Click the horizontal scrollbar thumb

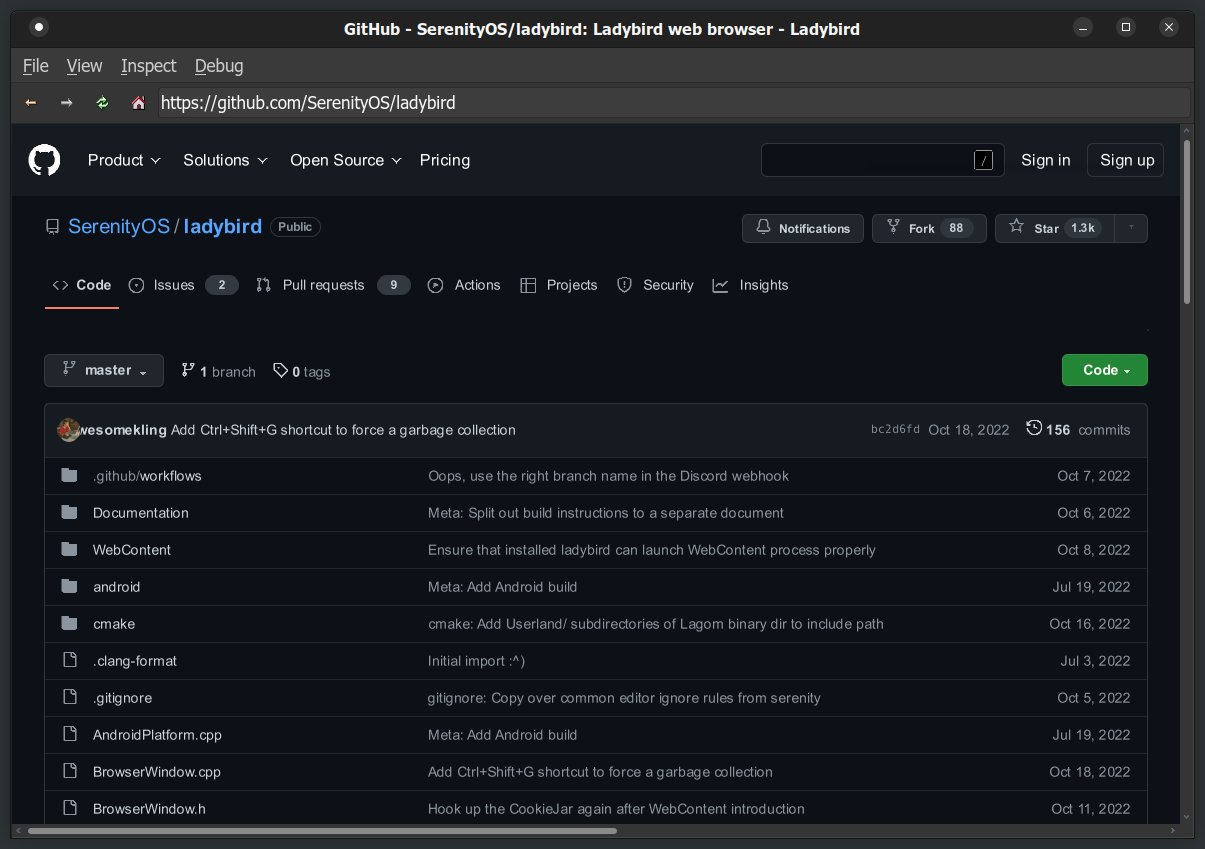tap(322, 830)
